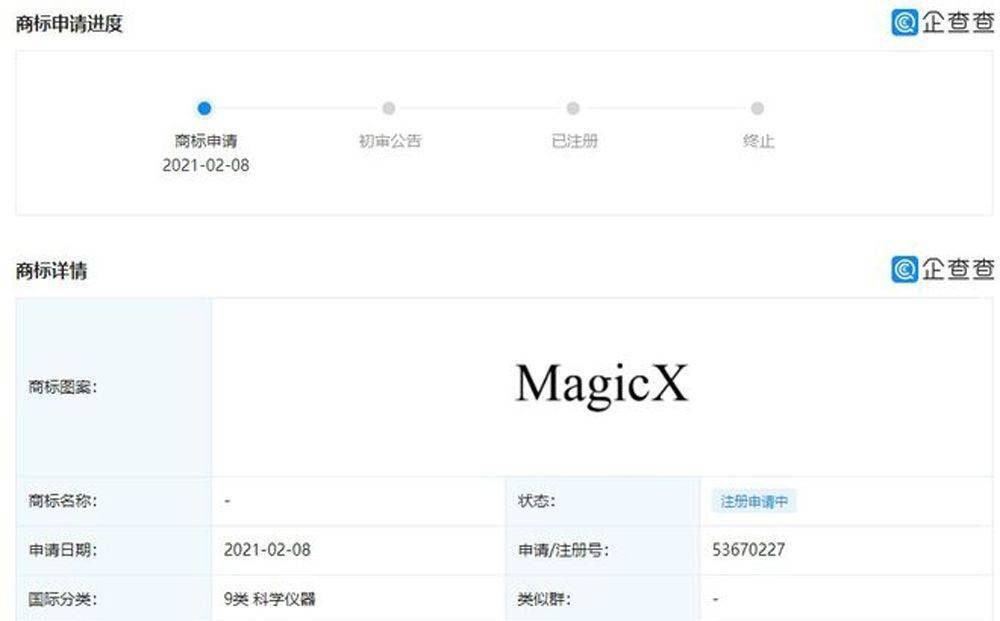This screenshot has height=621, width=1000.
Task: Click the 商标图案 row label
Action: [62, 387]
